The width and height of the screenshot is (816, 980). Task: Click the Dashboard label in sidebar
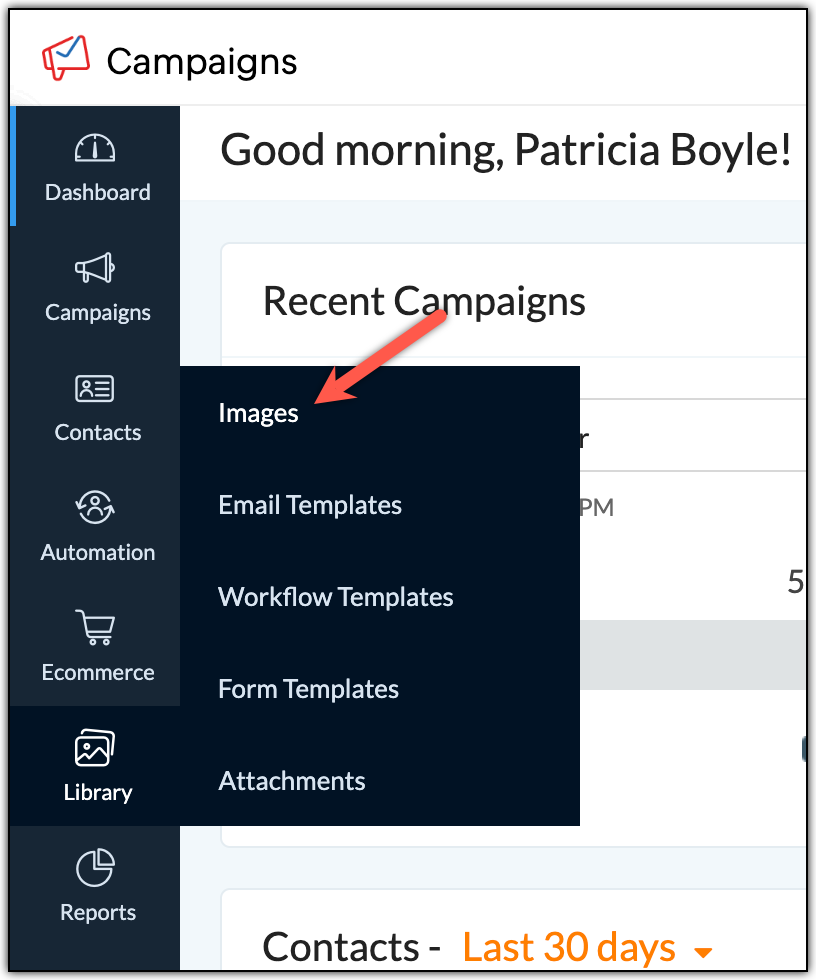tap(98, 192)
